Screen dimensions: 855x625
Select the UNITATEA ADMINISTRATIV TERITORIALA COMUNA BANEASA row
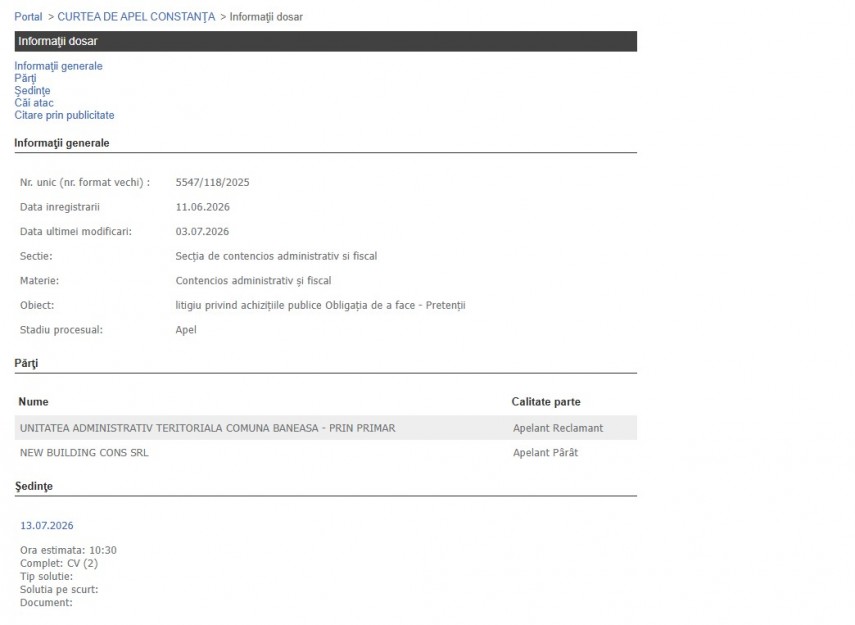tap(326, 428)
